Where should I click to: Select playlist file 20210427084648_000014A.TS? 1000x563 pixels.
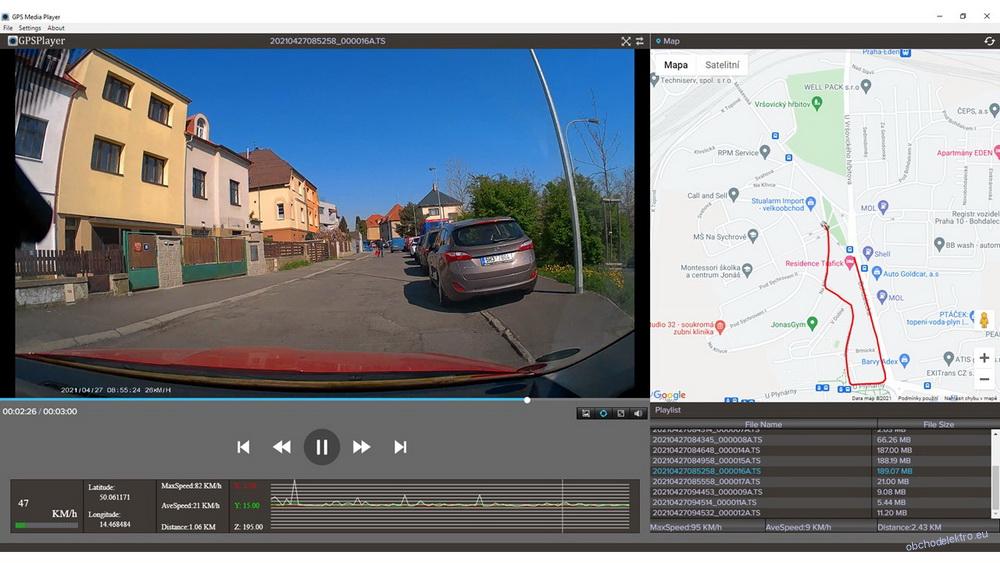706,450
